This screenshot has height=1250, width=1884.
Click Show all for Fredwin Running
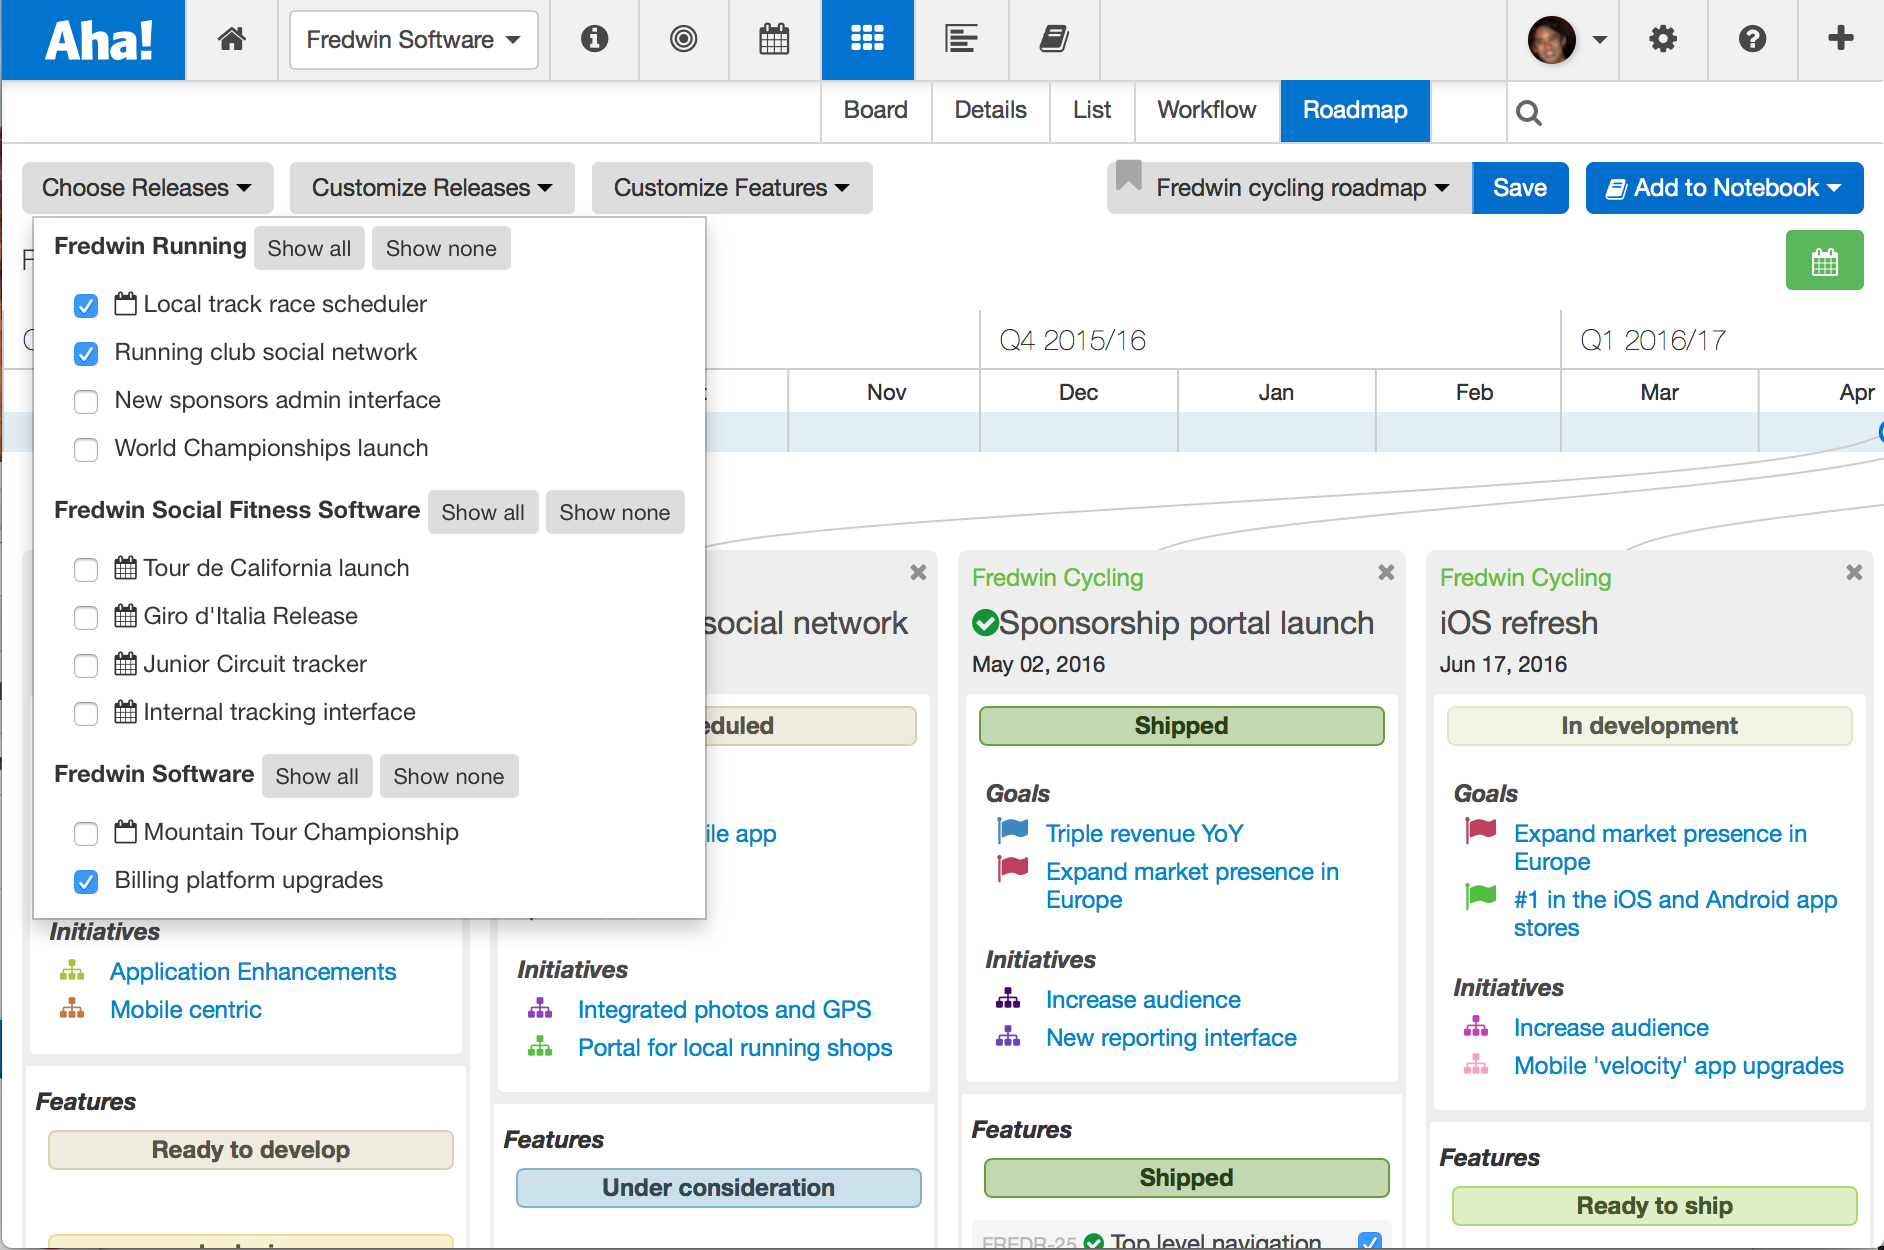tap(309, 248)
